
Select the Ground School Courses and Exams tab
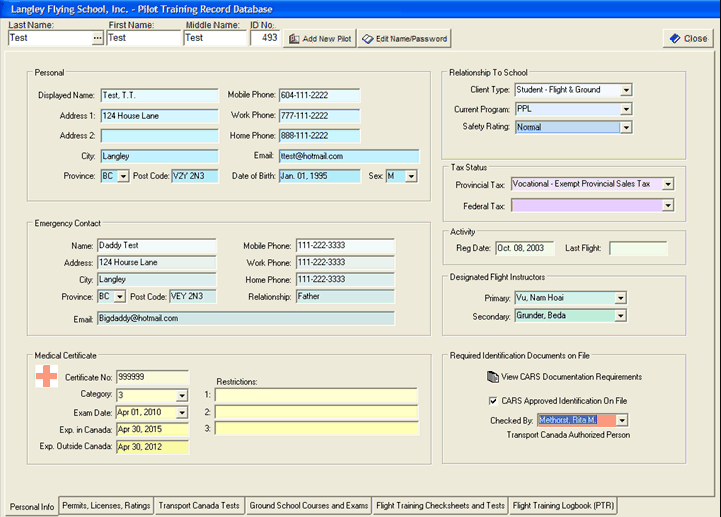tap(307, 506)
